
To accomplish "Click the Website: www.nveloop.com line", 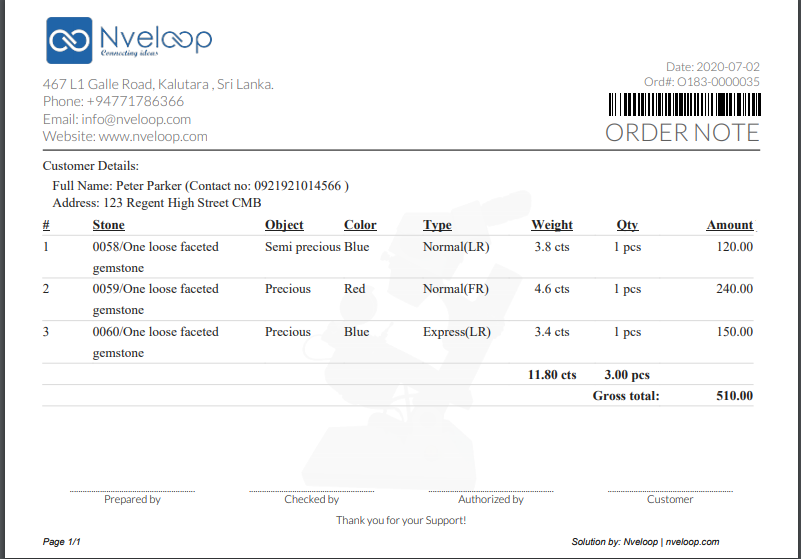I will (x=125, y=136).
